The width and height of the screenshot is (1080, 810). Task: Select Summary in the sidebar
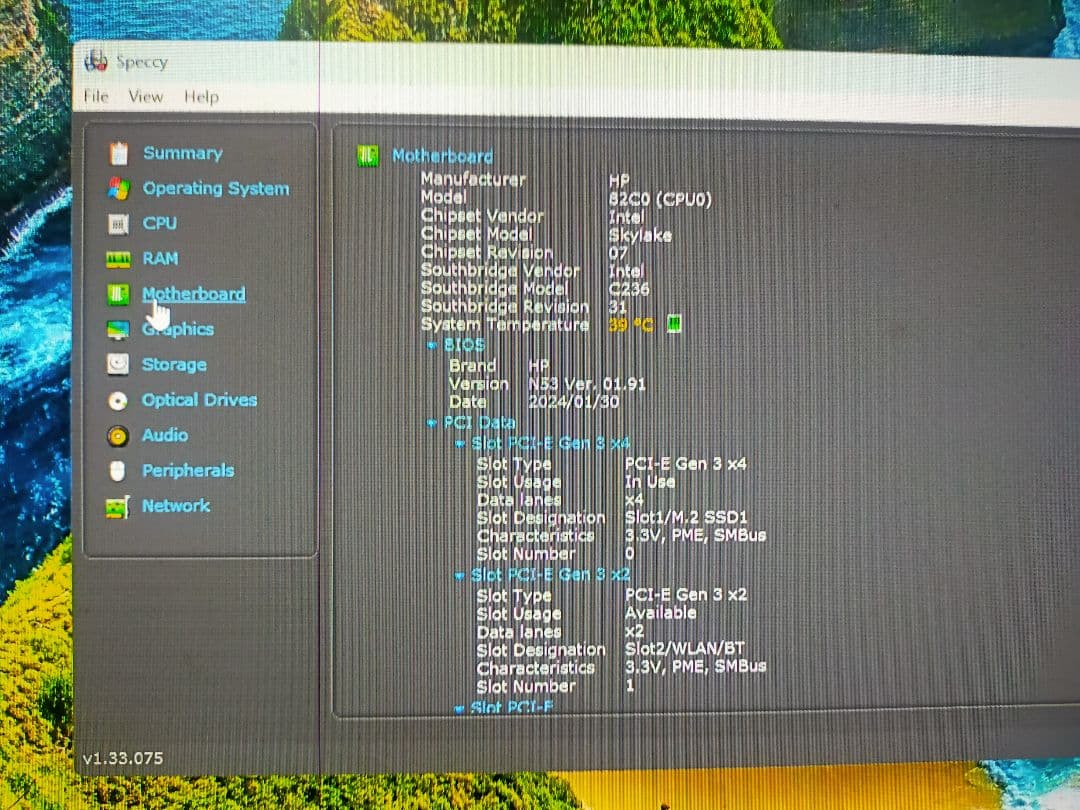181,153
